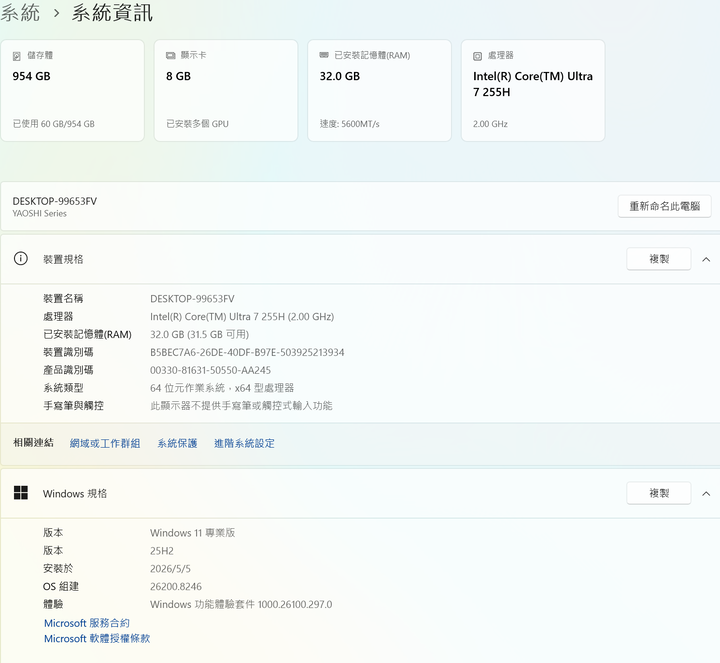This screenshot has height=663, width=720.
Task: Select OS build 26200.8246
Action: 176,586
